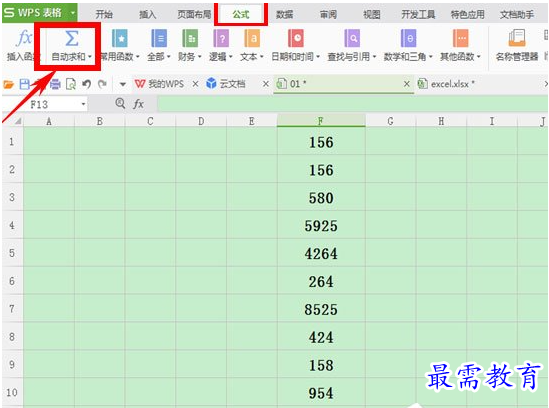
Task: Select column A header
Action: 49,121
